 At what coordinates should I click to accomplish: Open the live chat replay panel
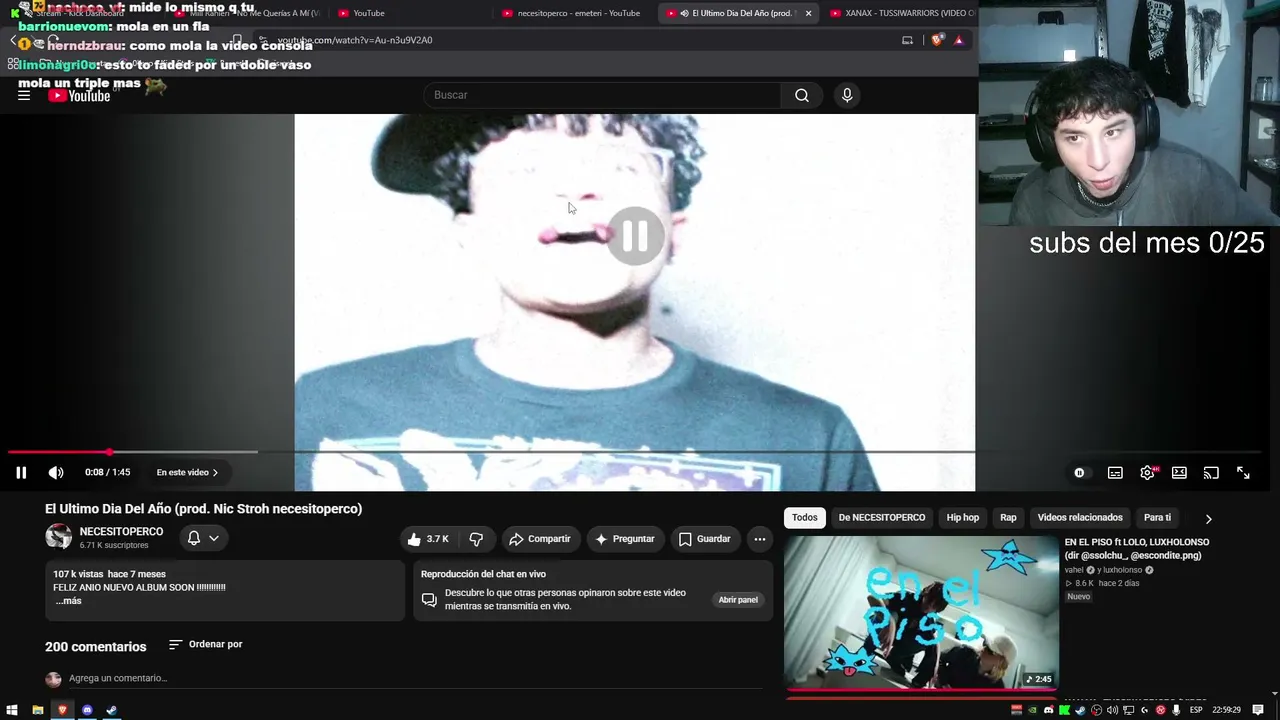pos(738,600)
